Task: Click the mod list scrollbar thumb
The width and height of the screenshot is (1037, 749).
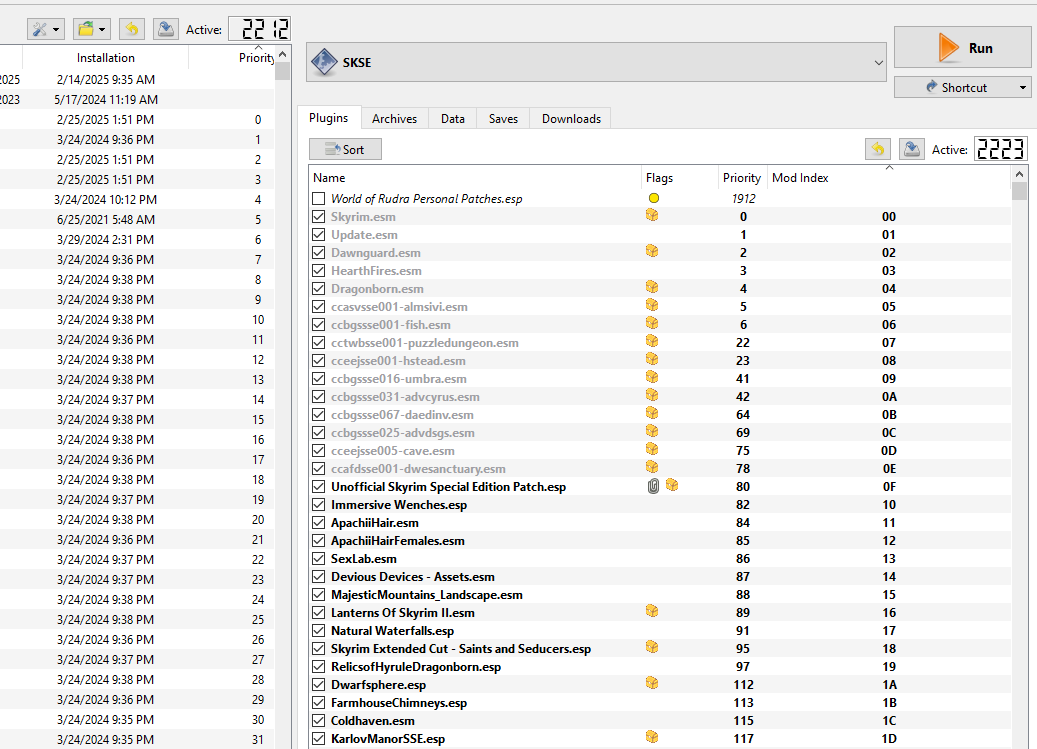Action: coord(282,71)
